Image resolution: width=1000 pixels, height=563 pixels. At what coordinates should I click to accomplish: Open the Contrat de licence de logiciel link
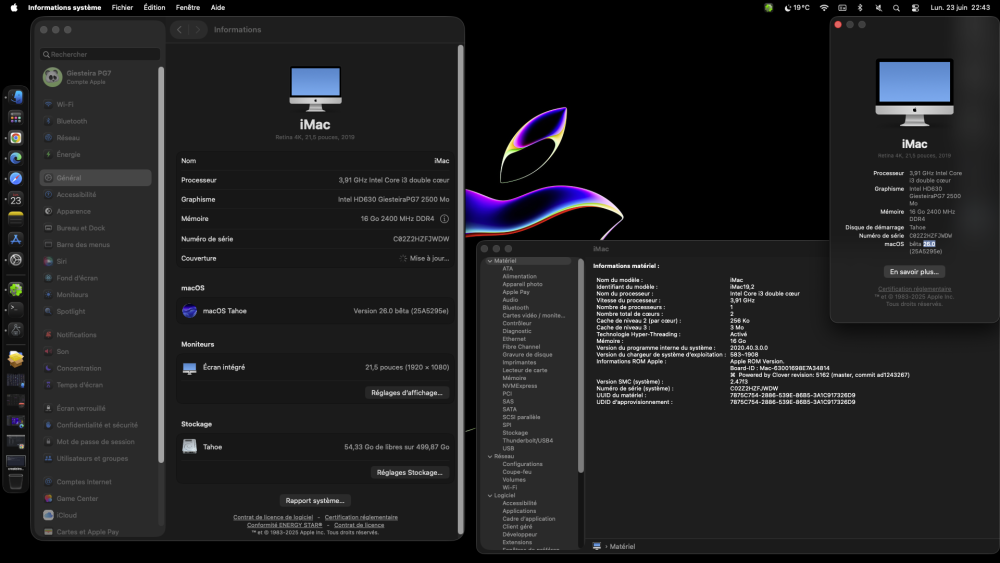[x=273, y=517]
